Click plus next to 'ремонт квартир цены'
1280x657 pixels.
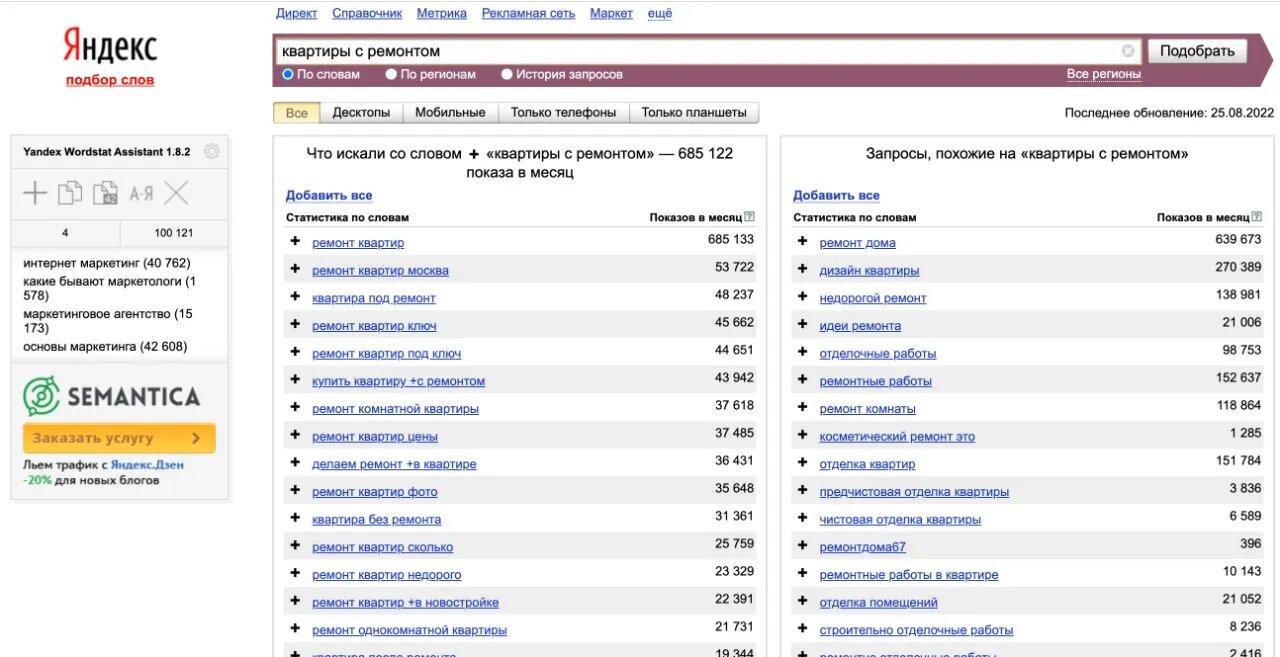[295, 435]
